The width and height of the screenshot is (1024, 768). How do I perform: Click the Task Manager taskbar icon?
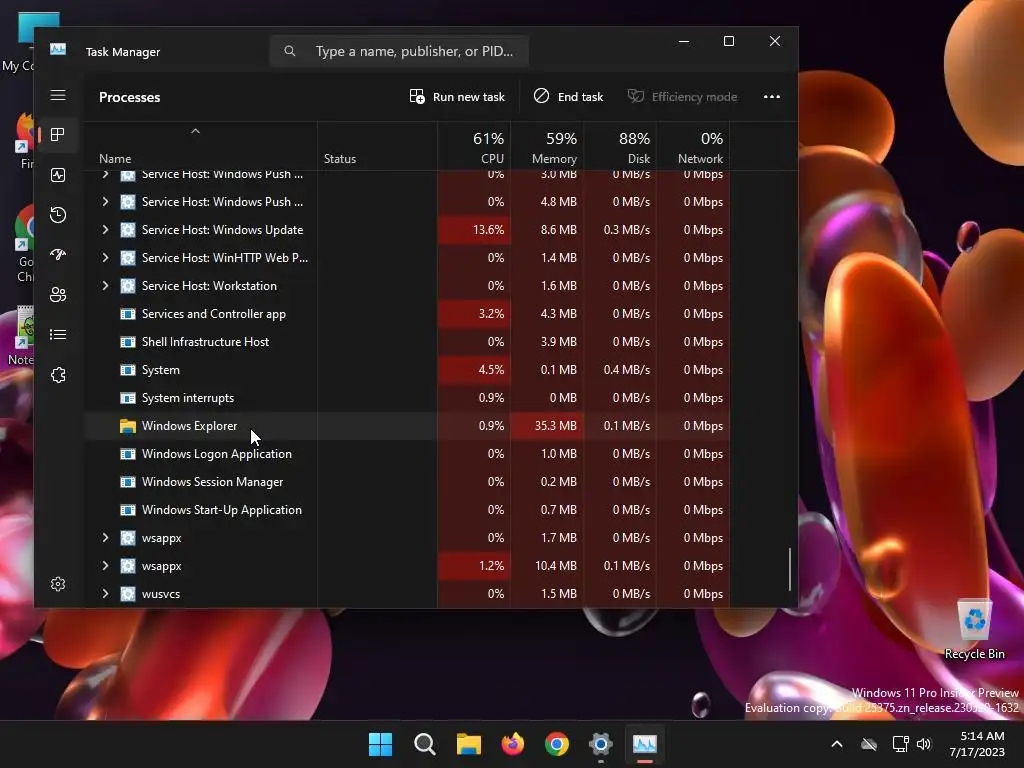point(645,744)
